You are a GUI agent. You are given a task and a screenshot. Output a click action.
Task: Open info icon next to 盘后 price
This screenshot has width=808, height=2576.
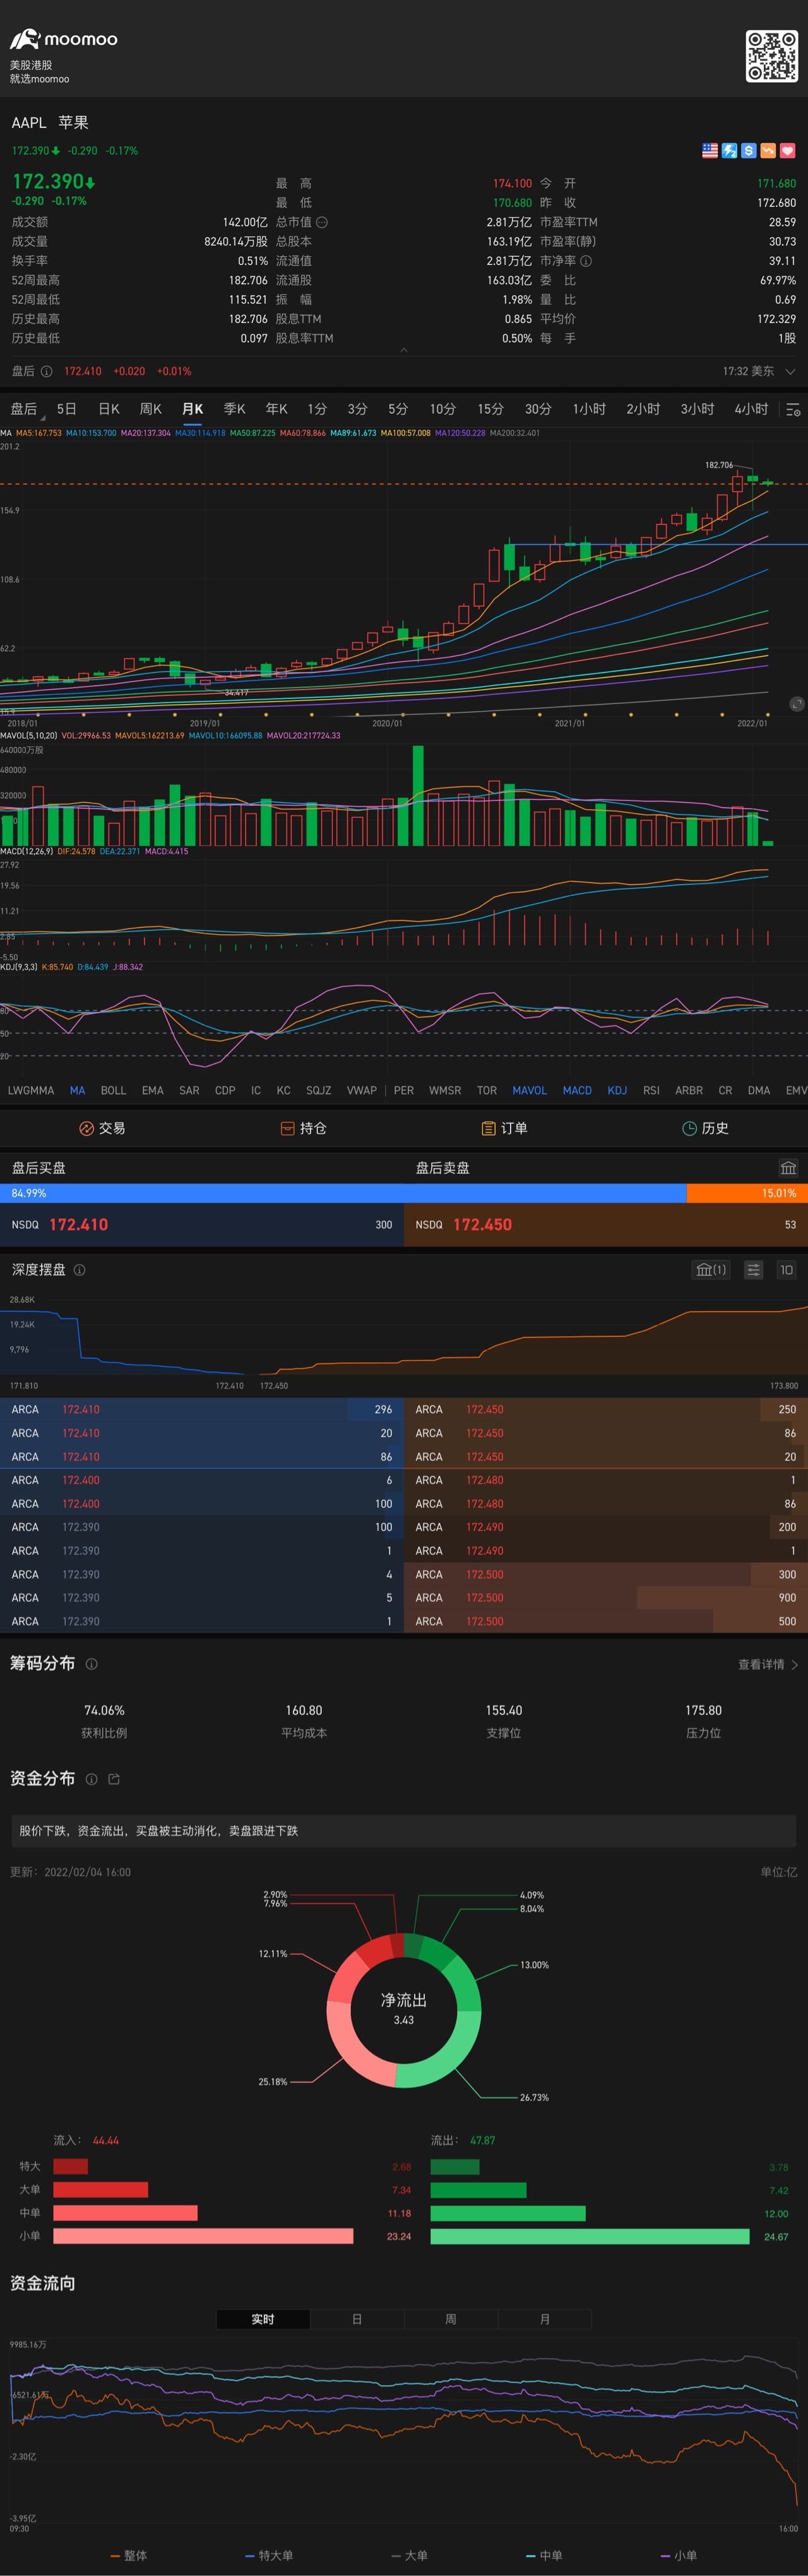pos(46,371)
